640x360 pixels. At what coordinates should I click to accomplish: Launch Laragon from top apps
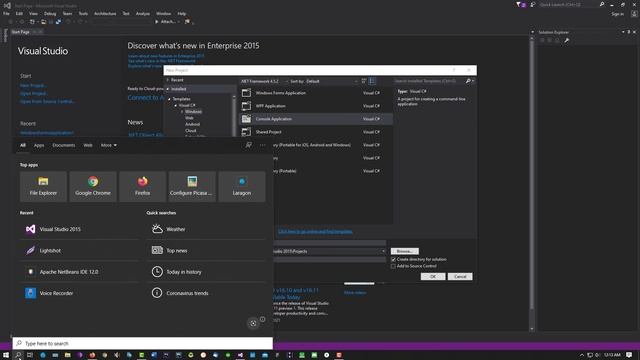click(x=242, y=187)
